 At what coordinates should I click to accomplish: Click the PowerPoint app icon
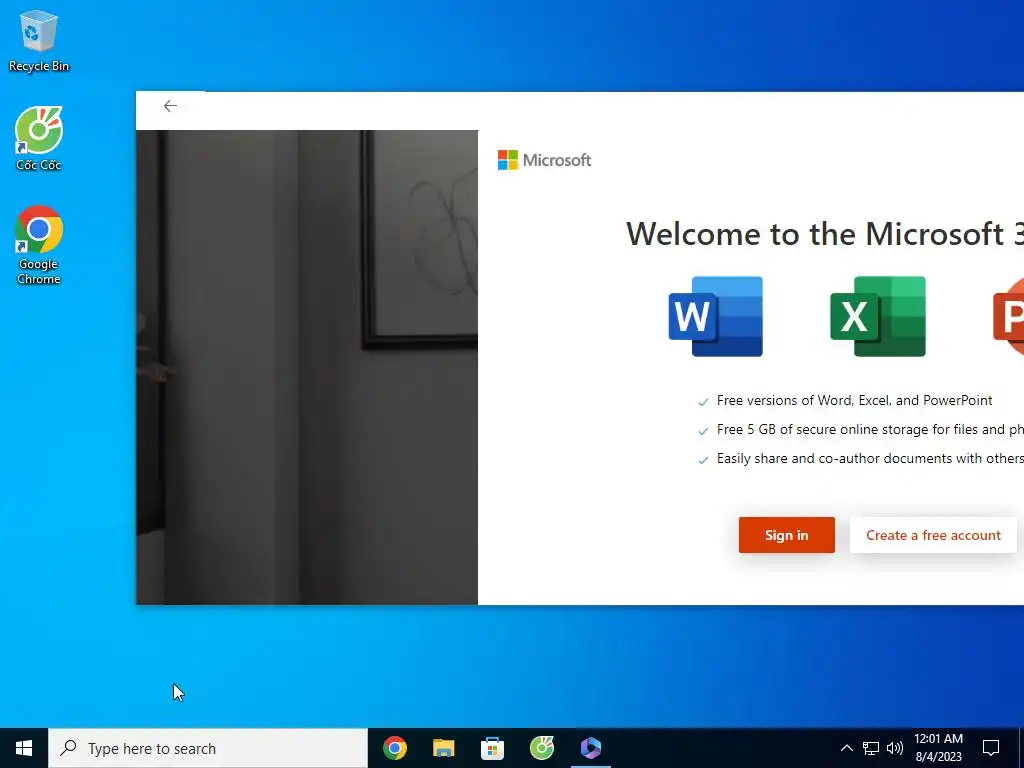(x=1008, y=317)
